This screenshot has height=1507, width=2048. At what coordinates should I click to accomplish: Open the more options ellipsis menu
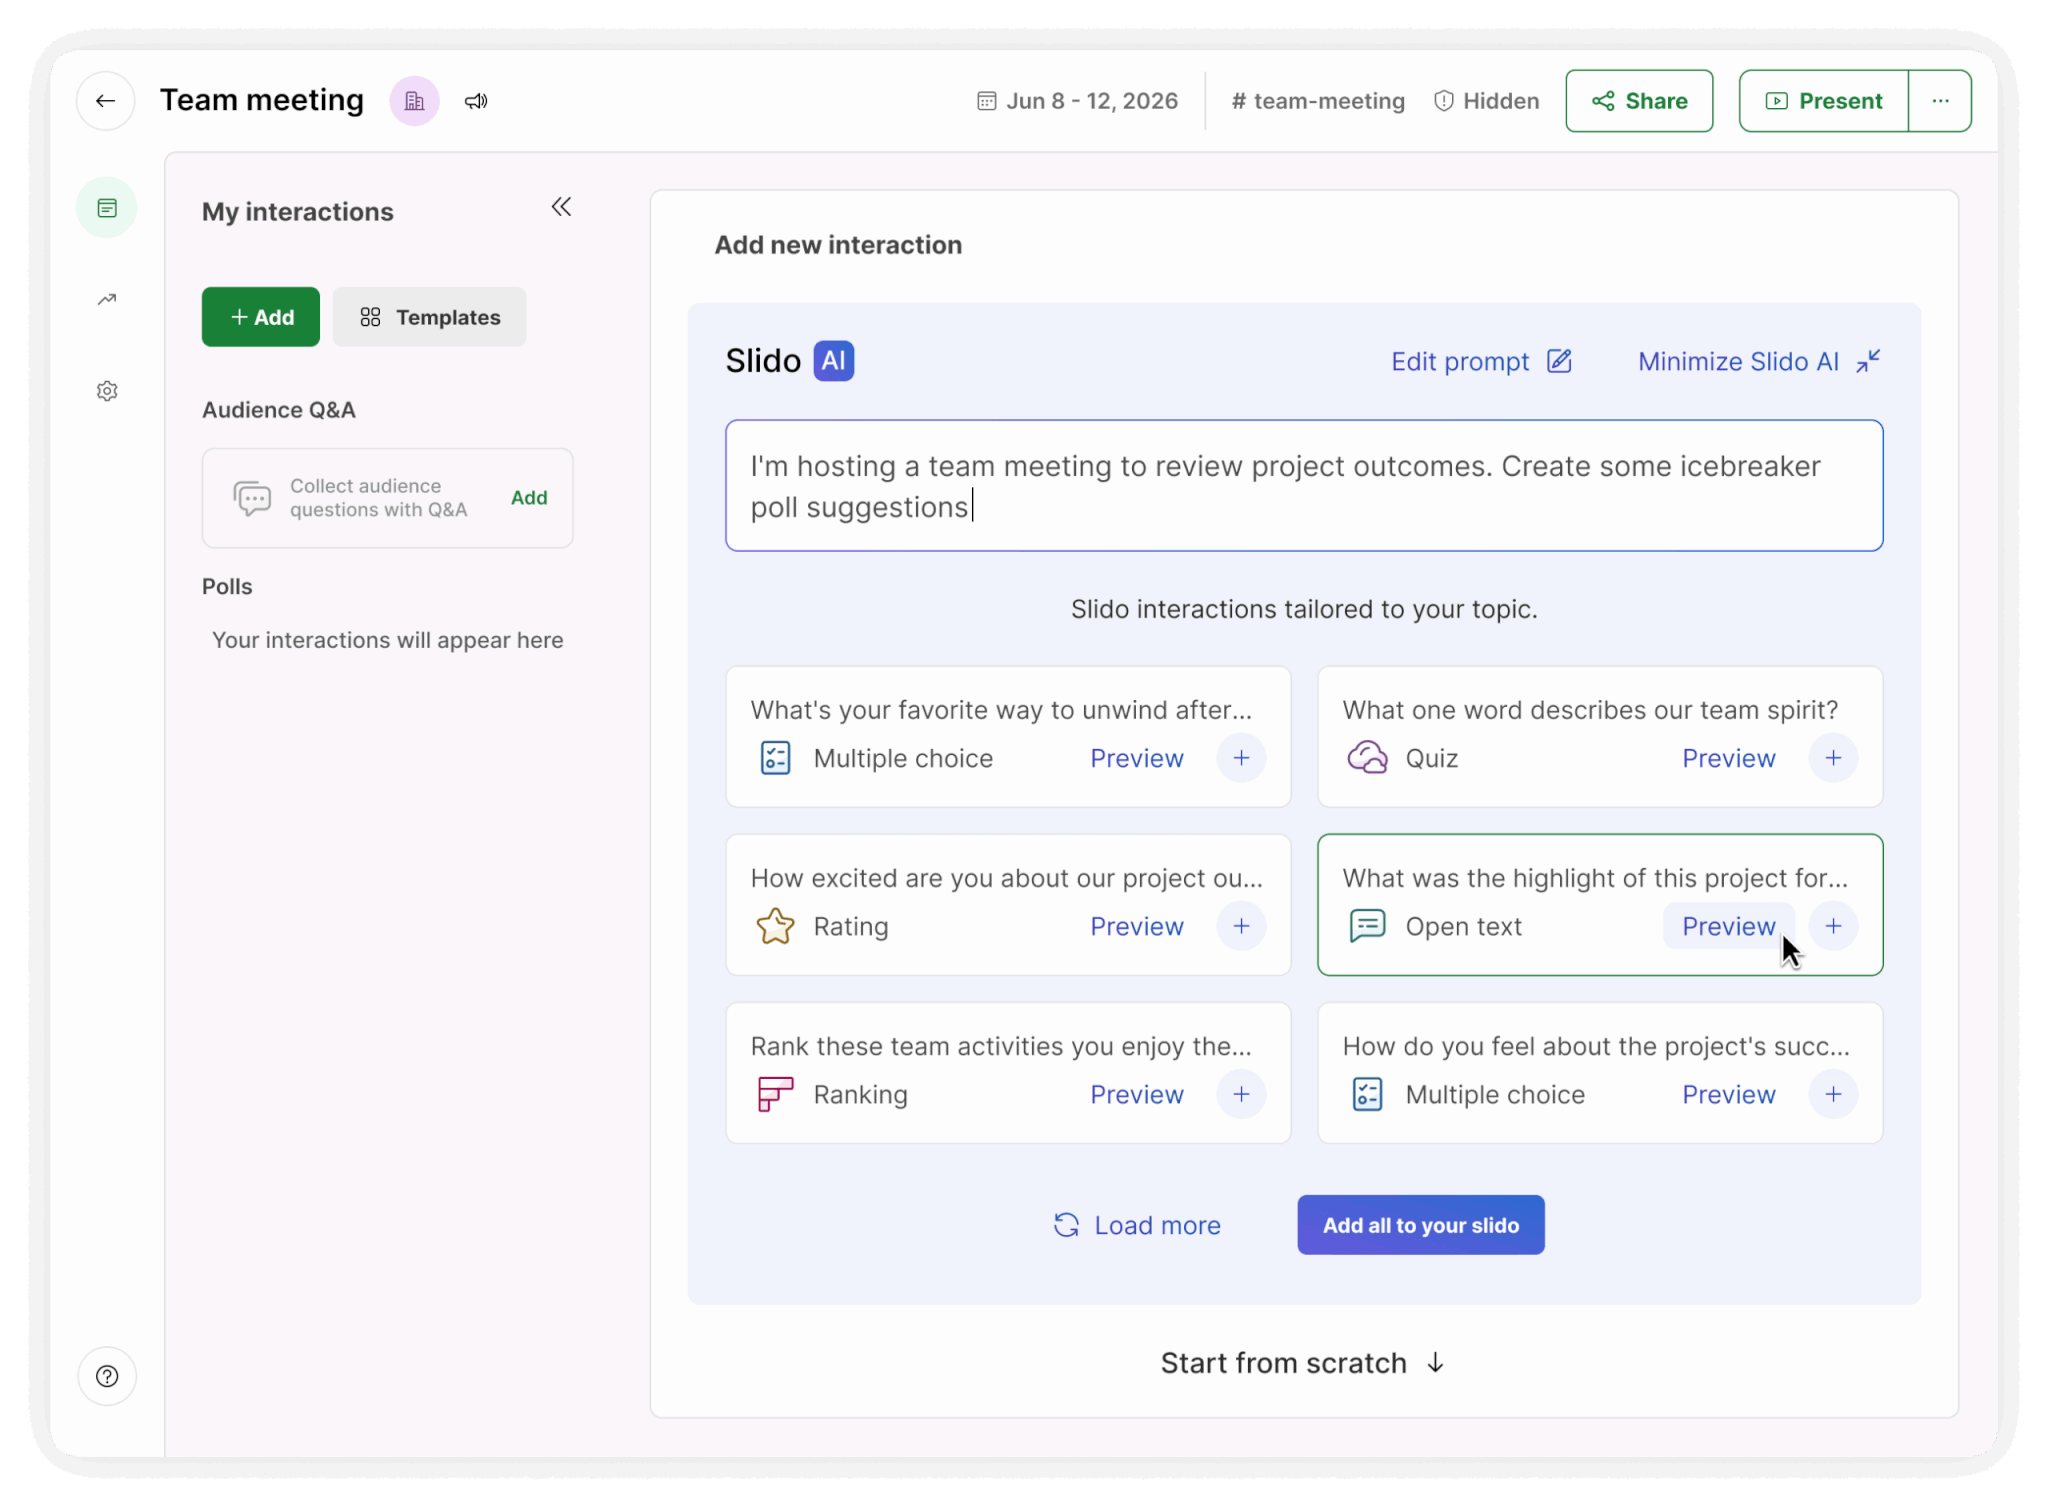click(1940, 101)
